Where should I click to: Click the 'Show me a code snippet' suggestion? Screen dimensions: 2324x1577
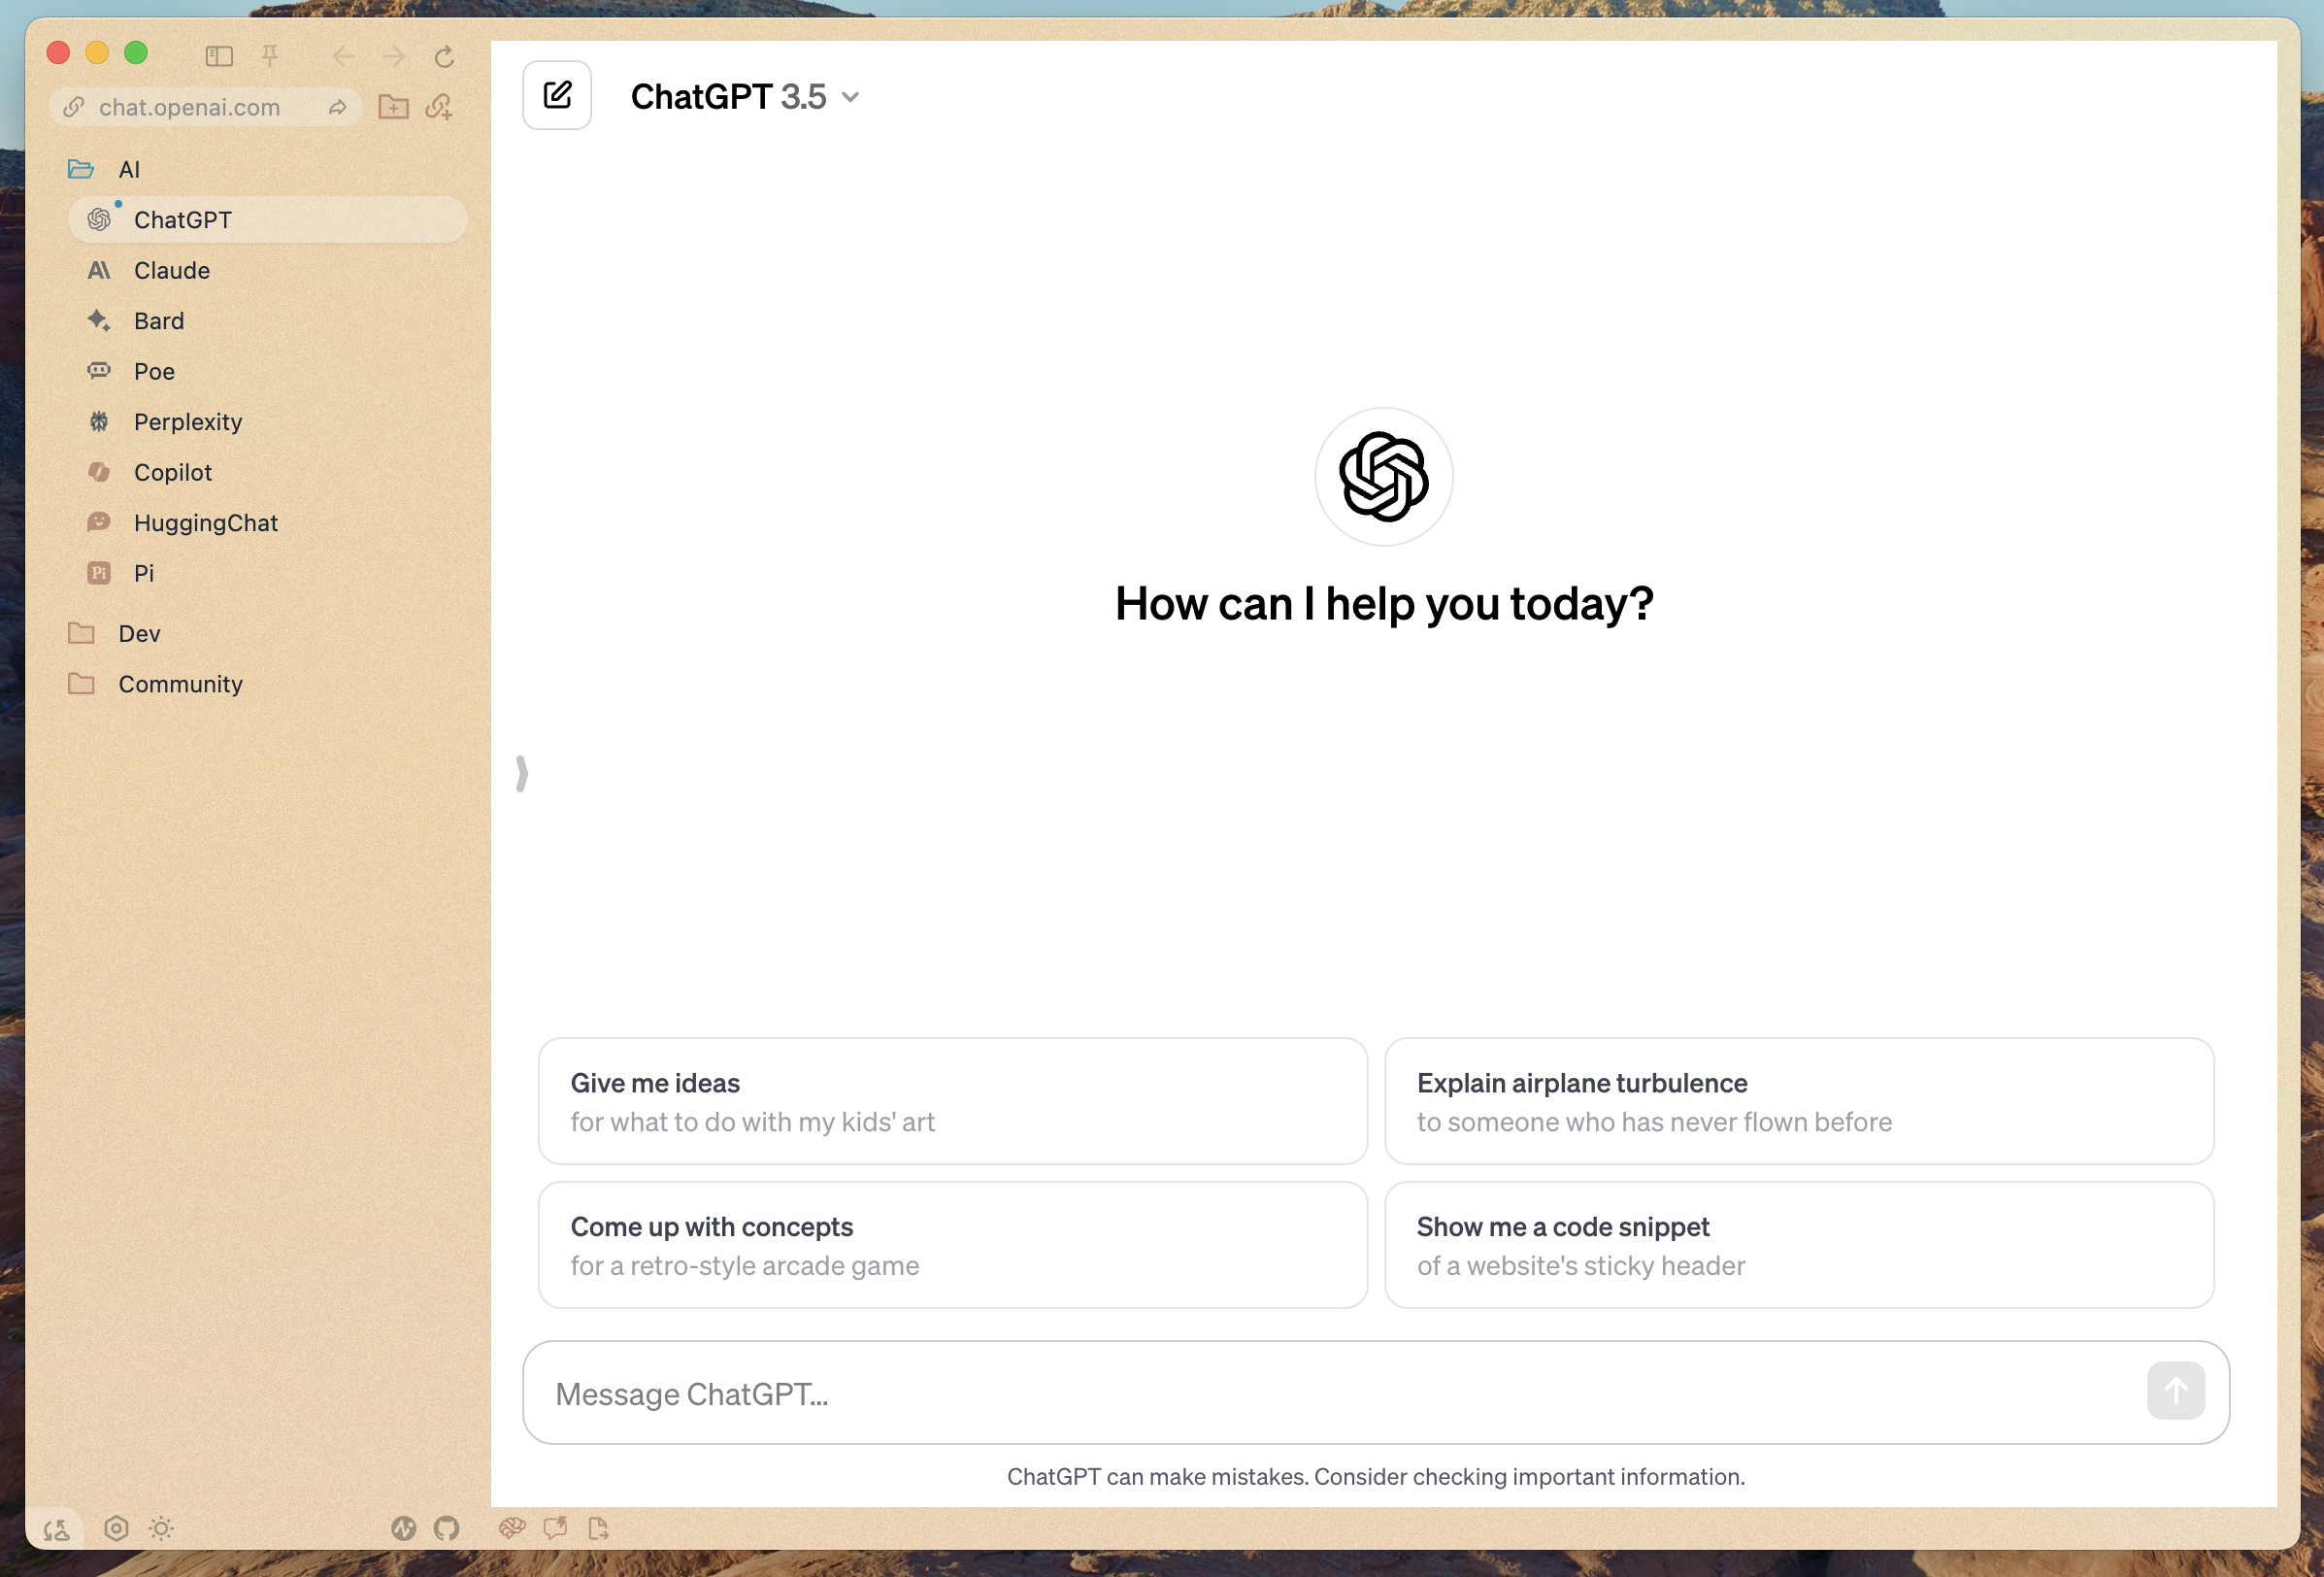pyautogui.click(x=1798, y=1244)
